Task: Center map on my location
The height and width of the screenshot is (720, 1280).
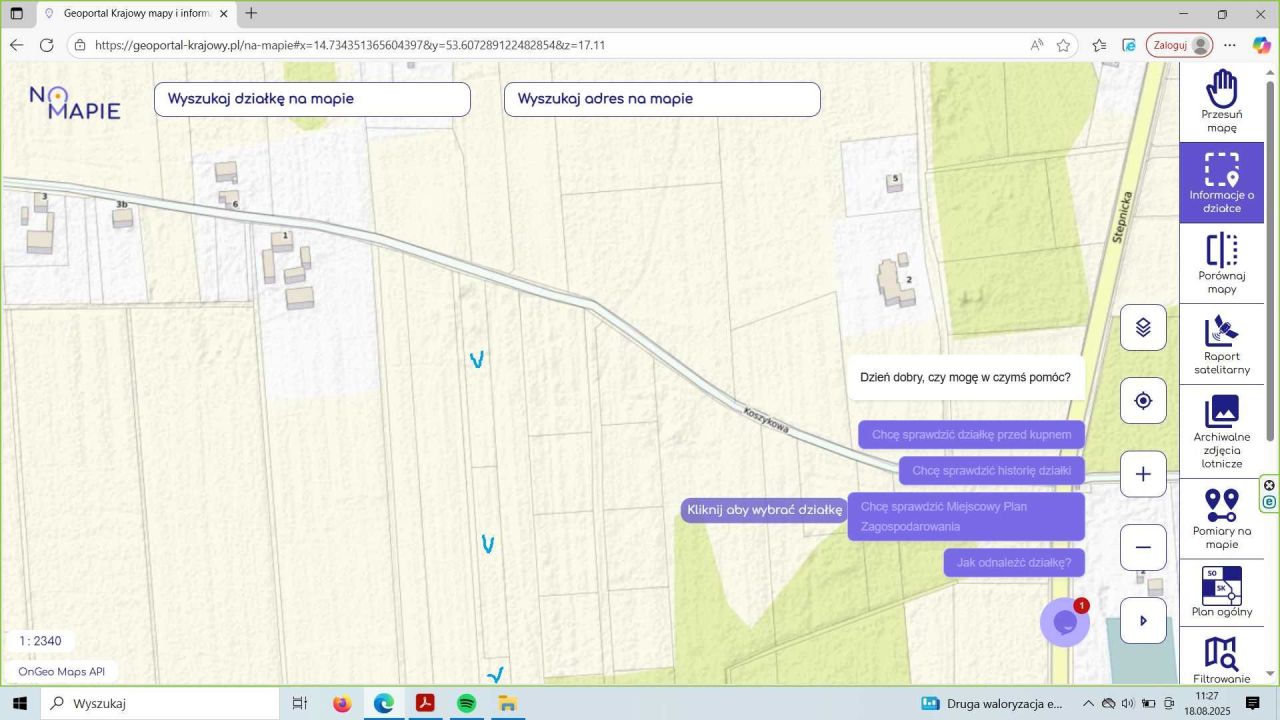Action: [x=1143, y=401]
